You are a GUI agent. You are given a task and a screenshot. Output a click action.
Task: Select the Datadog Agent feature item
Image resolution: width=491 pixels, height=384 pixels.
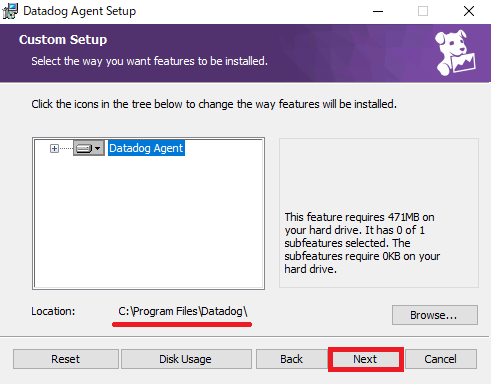tap(146, 148)
